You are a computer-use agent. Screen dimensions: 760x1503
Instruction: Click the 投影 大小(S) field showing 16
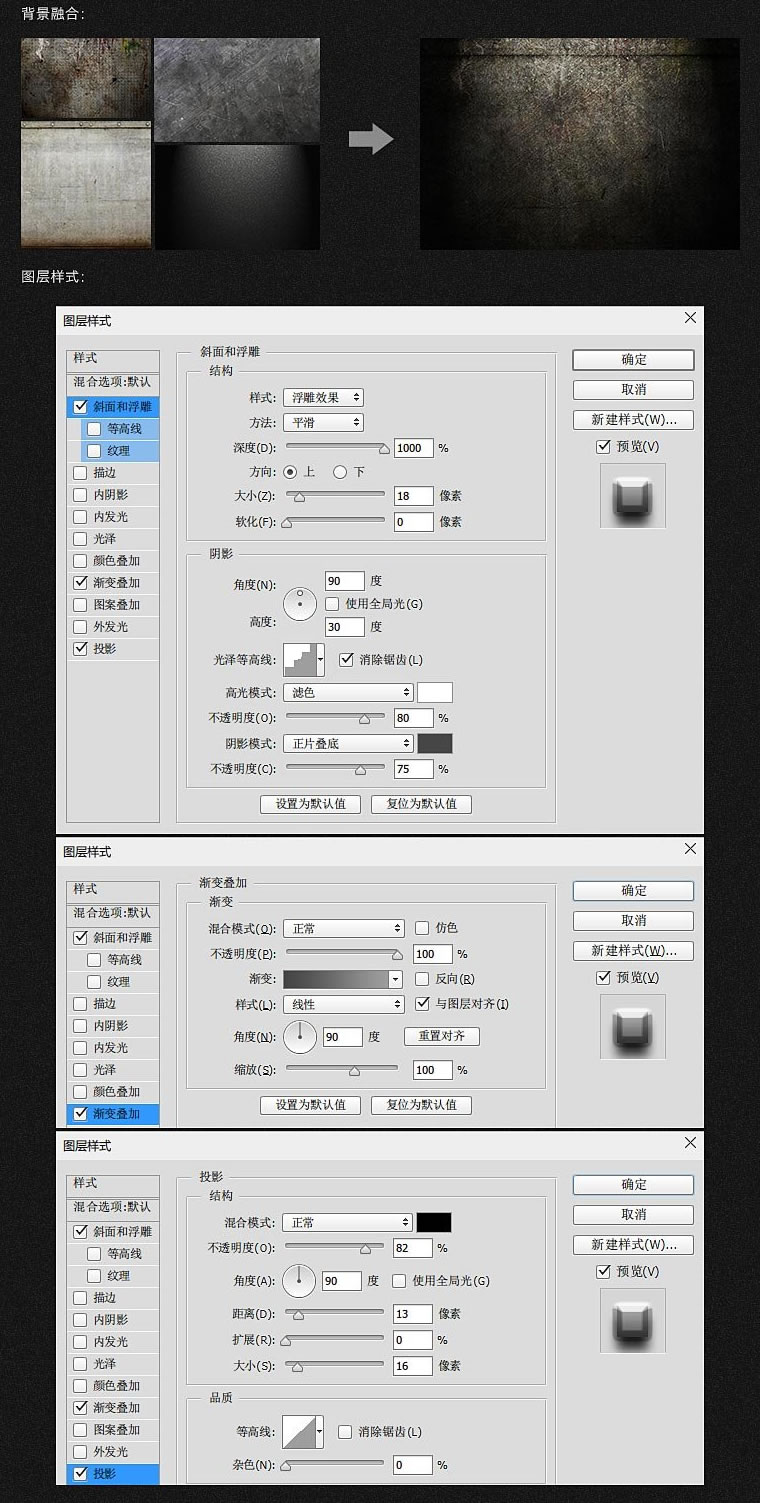coord(413,1366)
